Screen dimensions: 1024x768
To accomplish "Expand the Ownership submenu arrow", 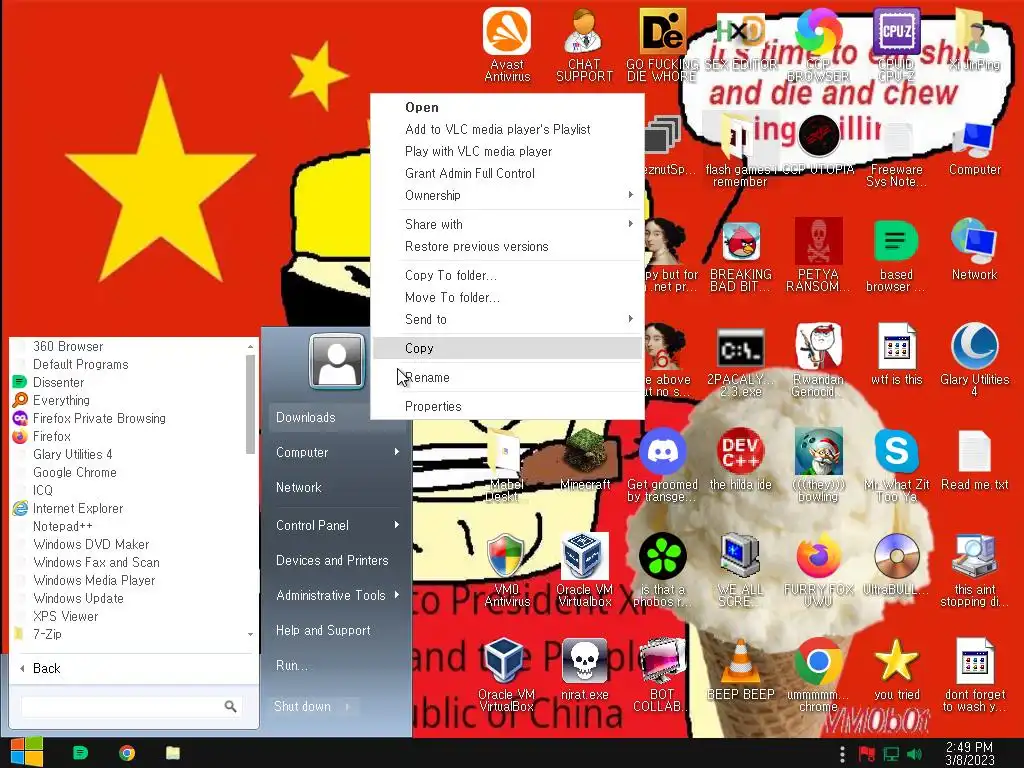I will (630, 195).
